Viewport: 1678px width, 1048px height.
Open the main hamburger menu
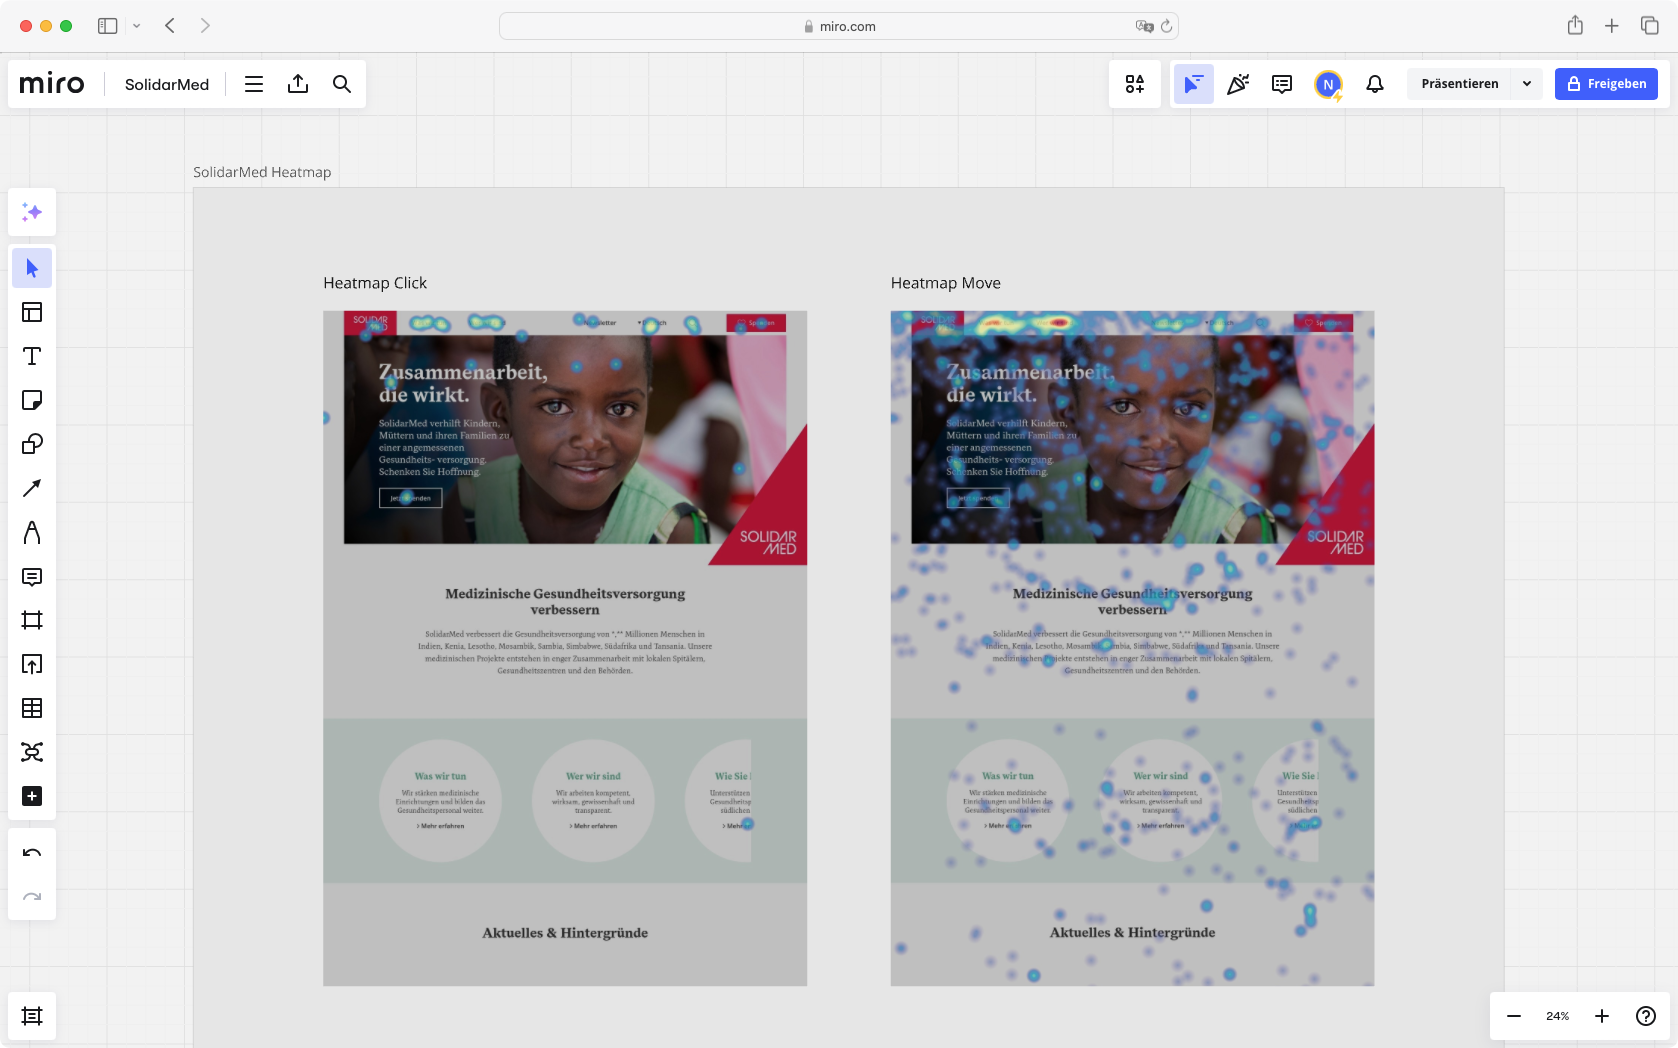pos(254,84)
